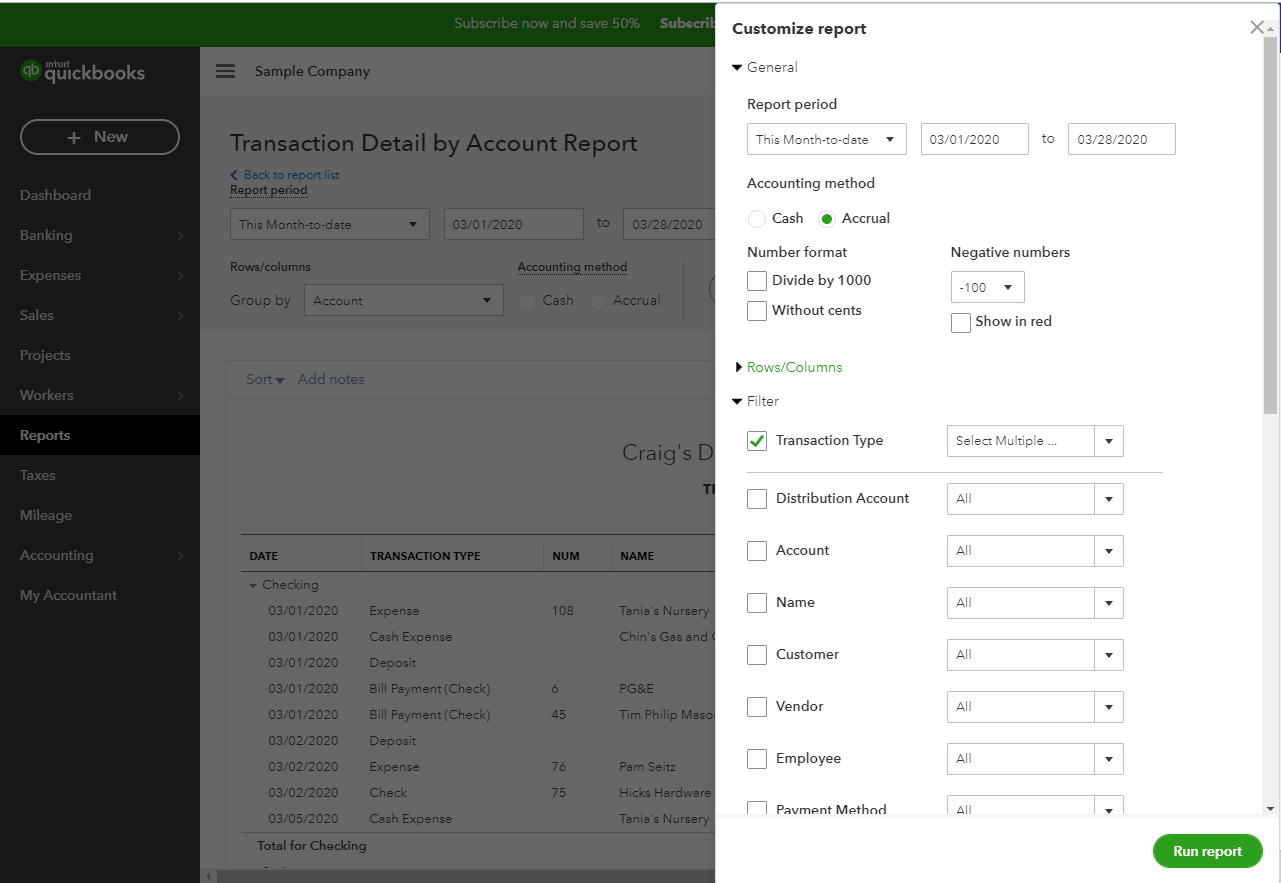This screenshot has height=883, width=1281.
Task: Expand the Rows/Columns section
Action: [788, 367]
